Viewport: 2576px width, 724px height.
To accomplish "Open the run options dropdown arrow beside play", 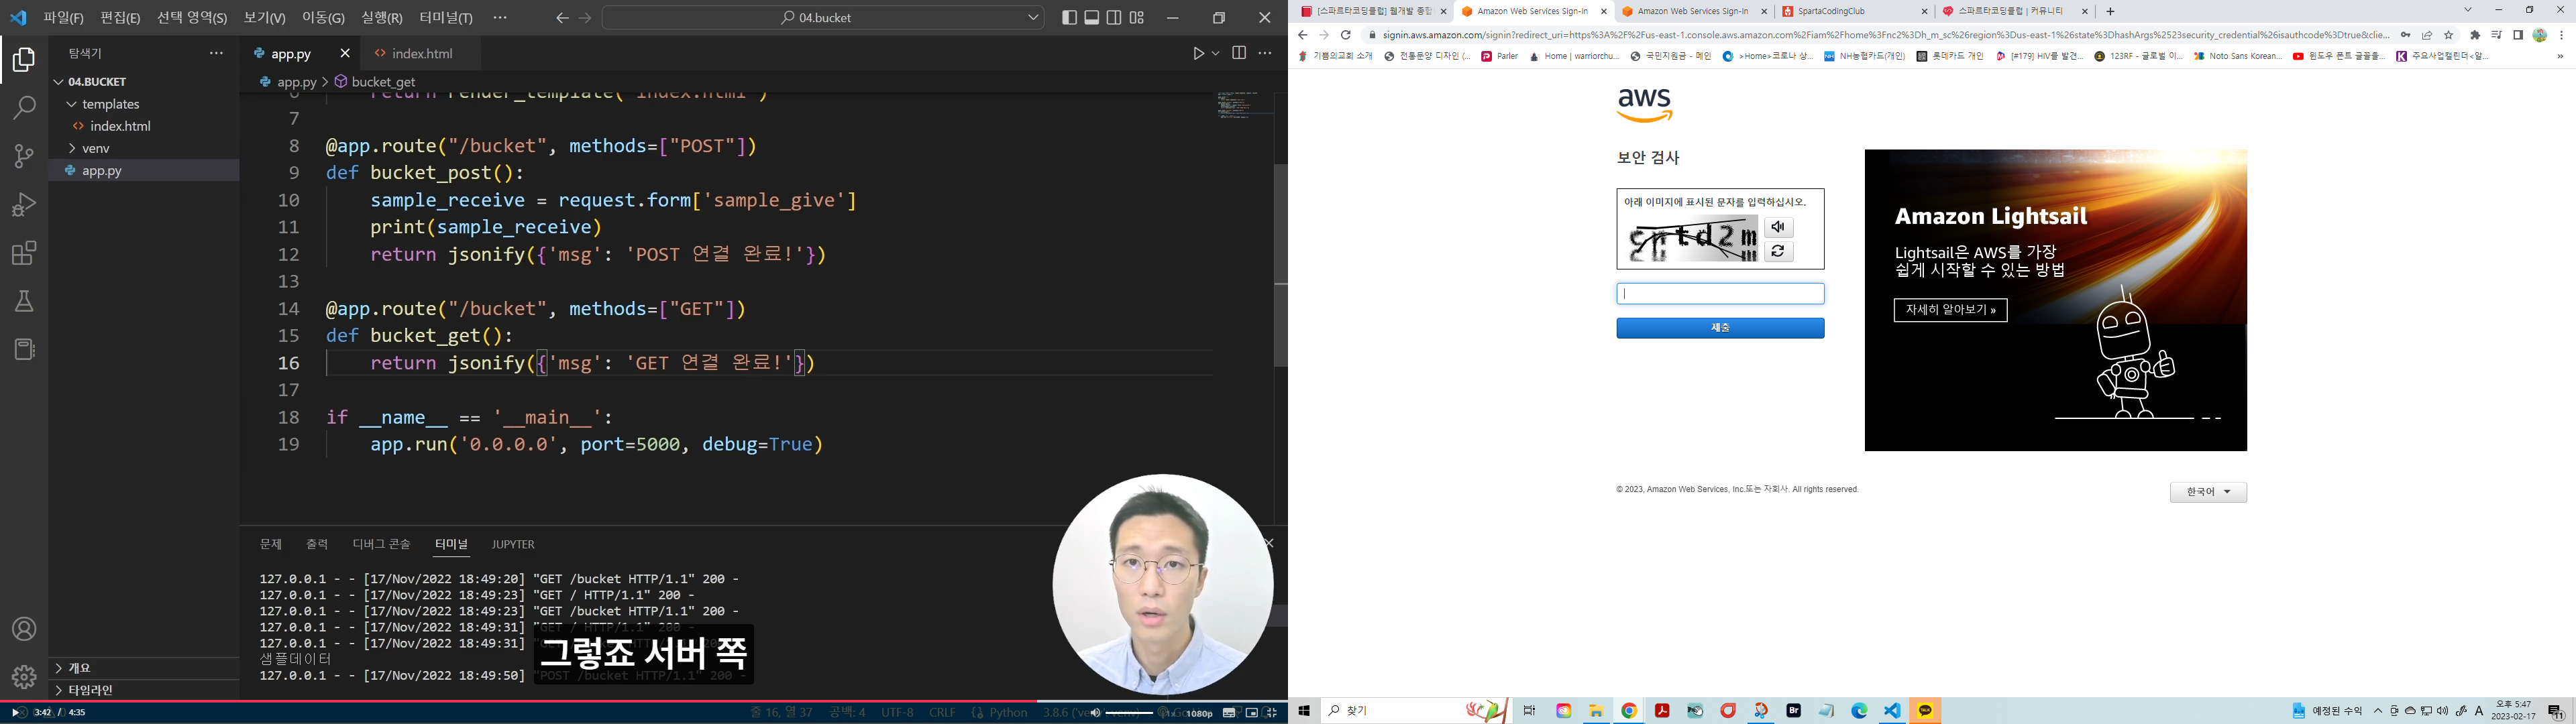I will 1216,53.
